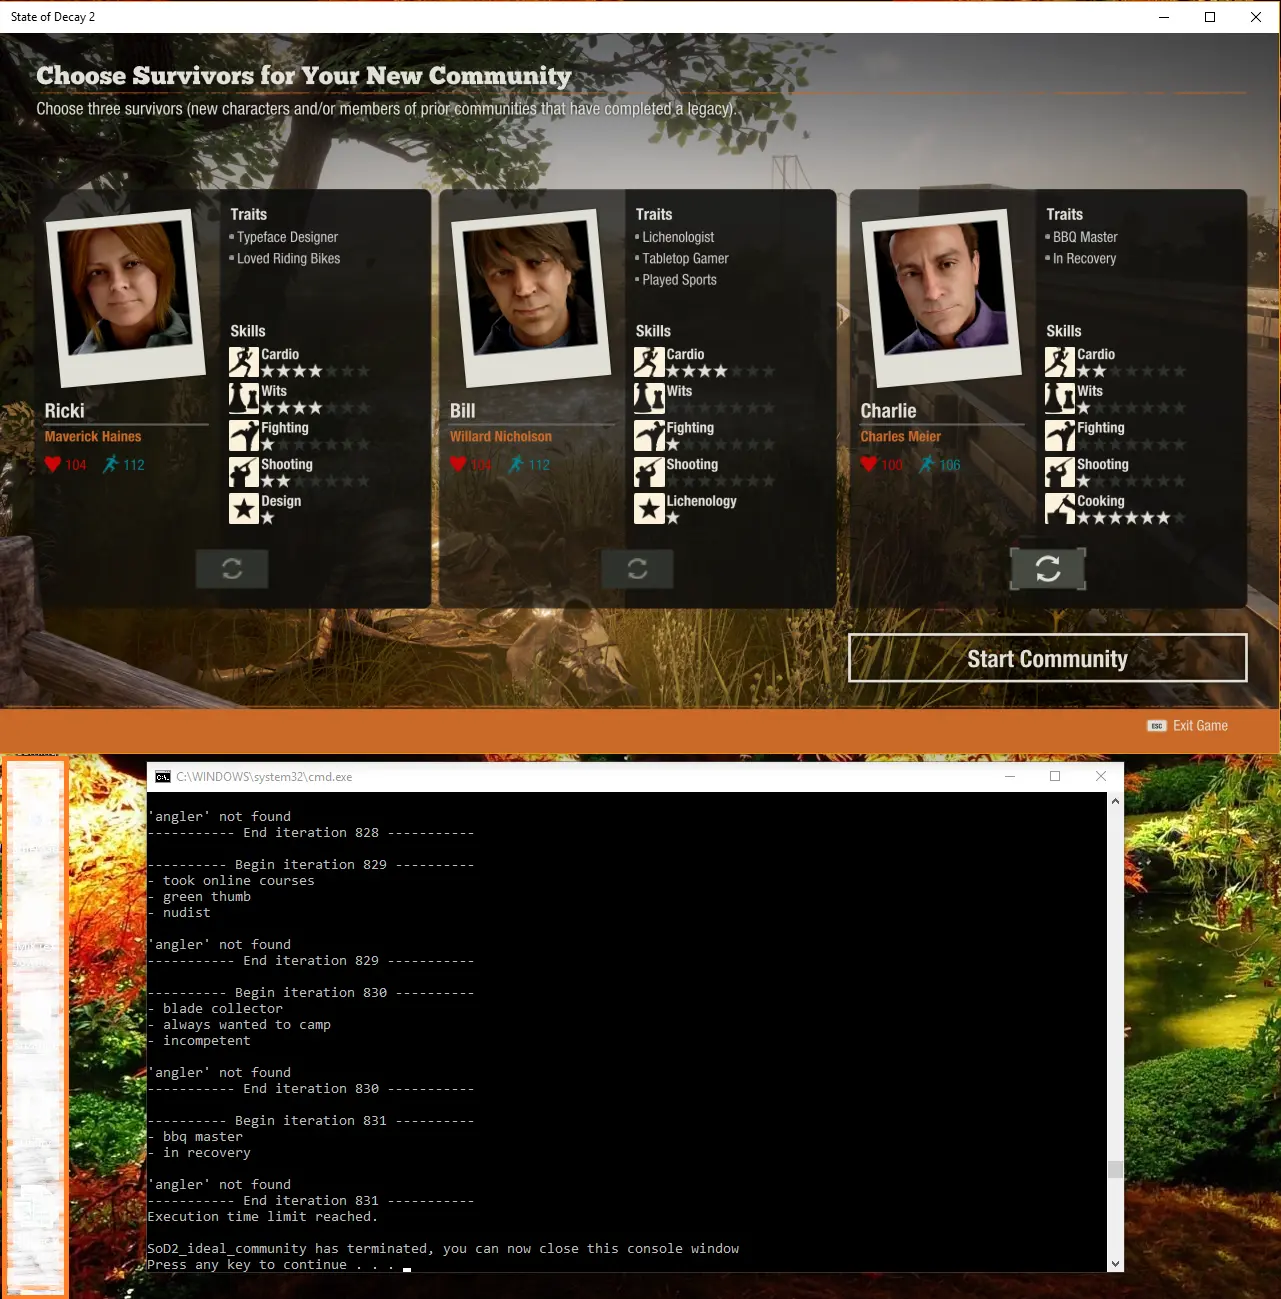The image size is (1281, 1299).
Task: Click Bill's trait 'Tabletop Gamer'
Action: coord(685,258)
